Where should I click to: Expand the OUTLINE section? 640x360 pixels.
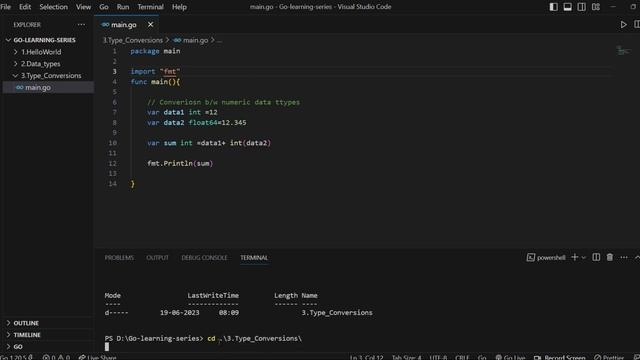[x=26, y=323]
